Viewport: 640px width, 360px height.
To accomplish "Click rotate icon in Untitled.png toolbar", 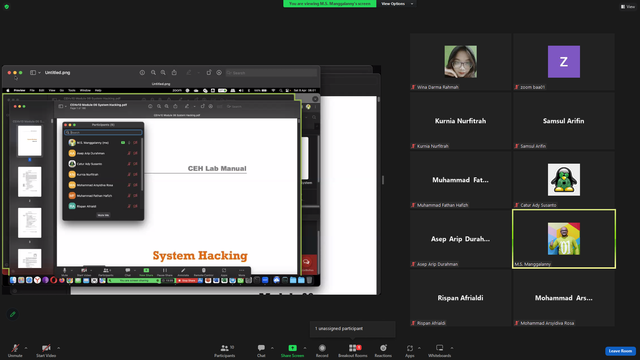I will 209,73.
